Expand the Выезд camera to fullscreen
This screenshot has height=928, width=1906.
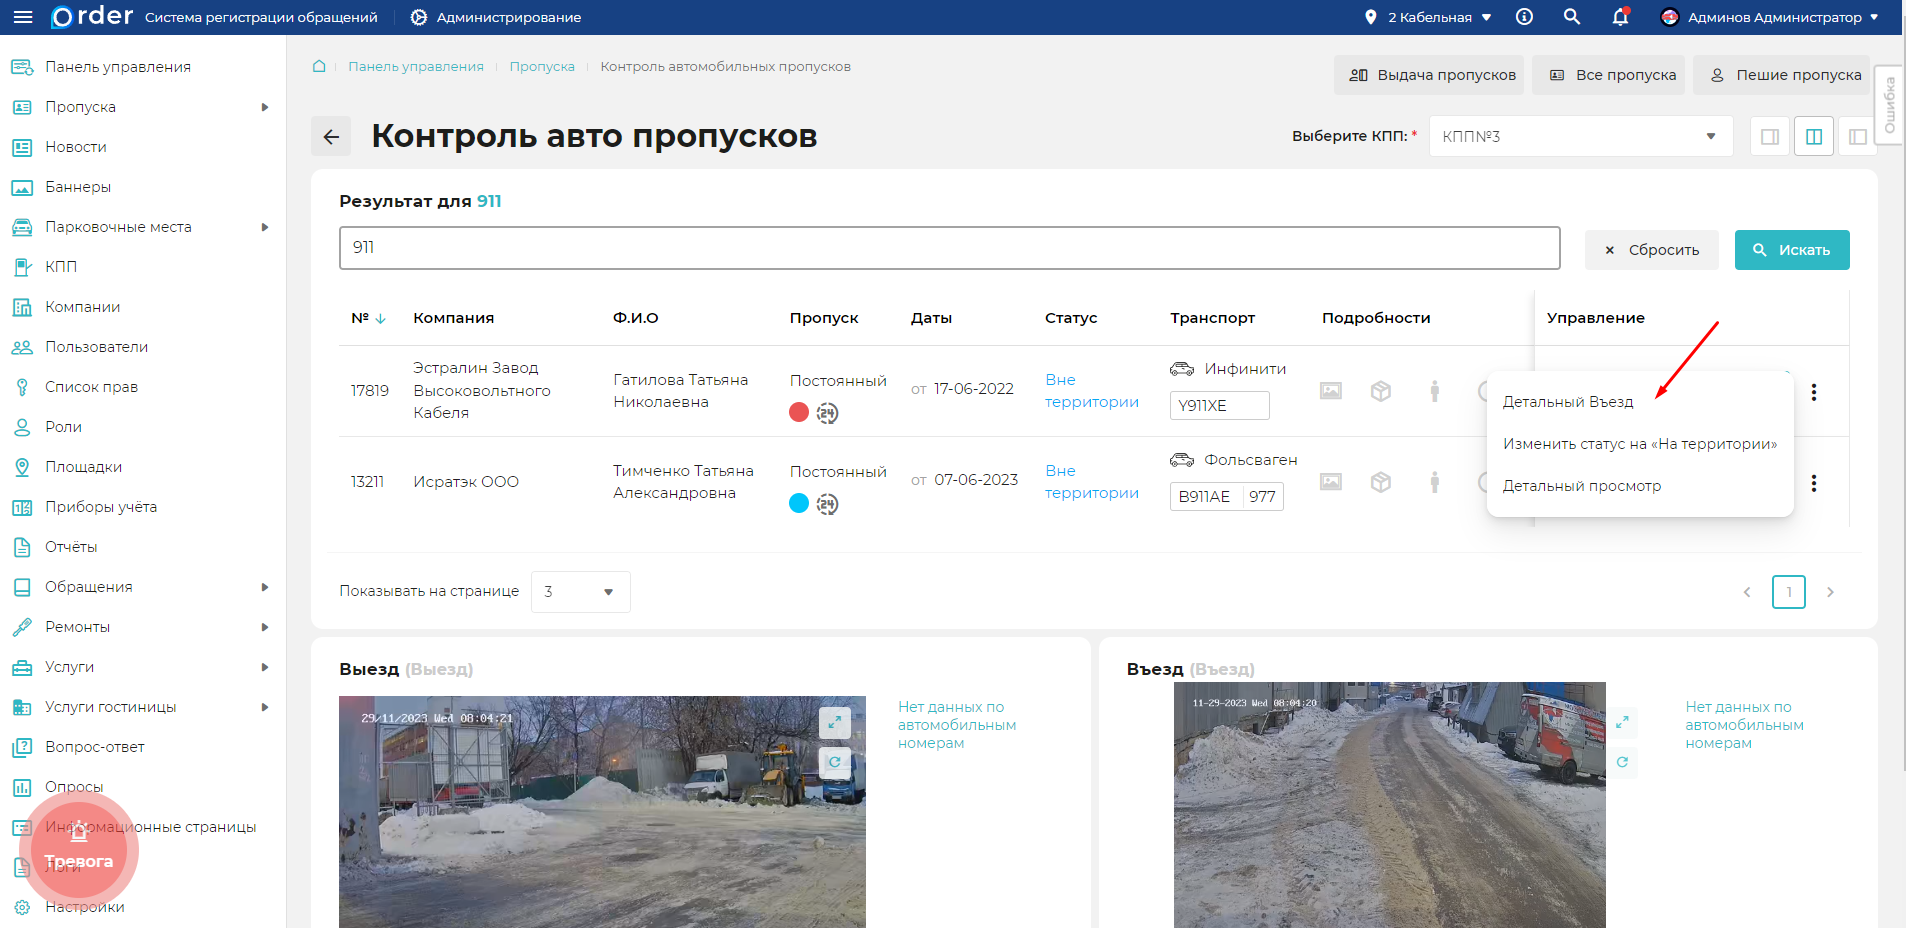(836, 722)
